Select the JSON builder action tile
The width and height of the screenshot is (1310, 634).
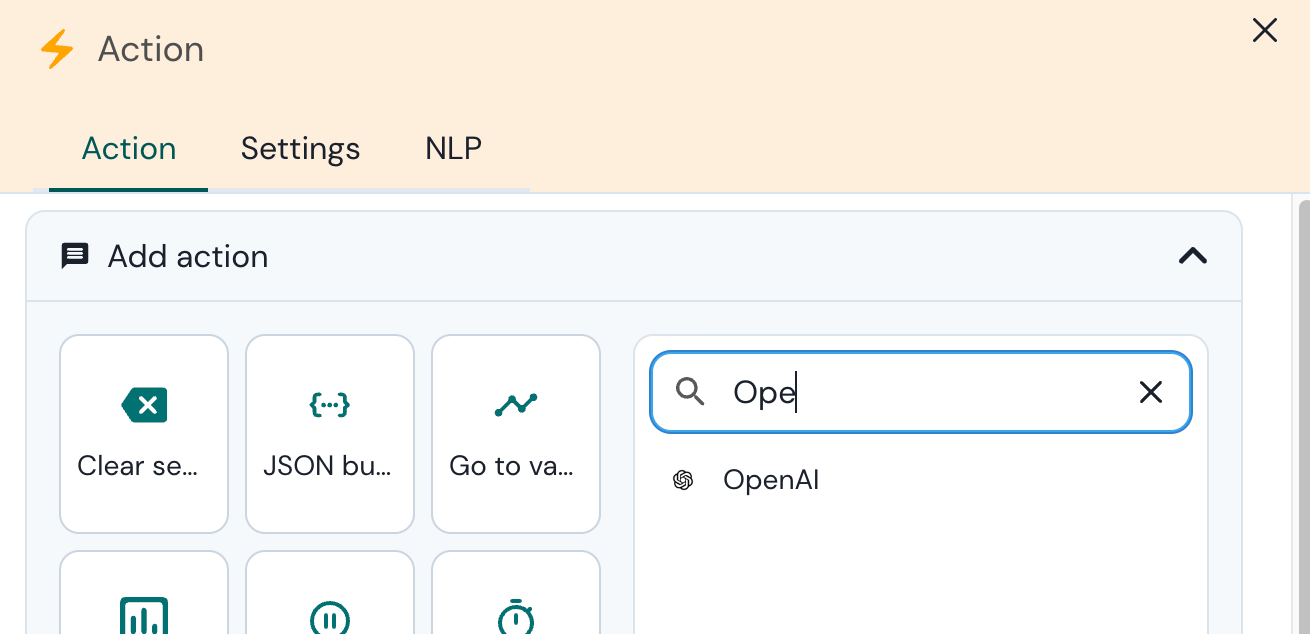330,433
